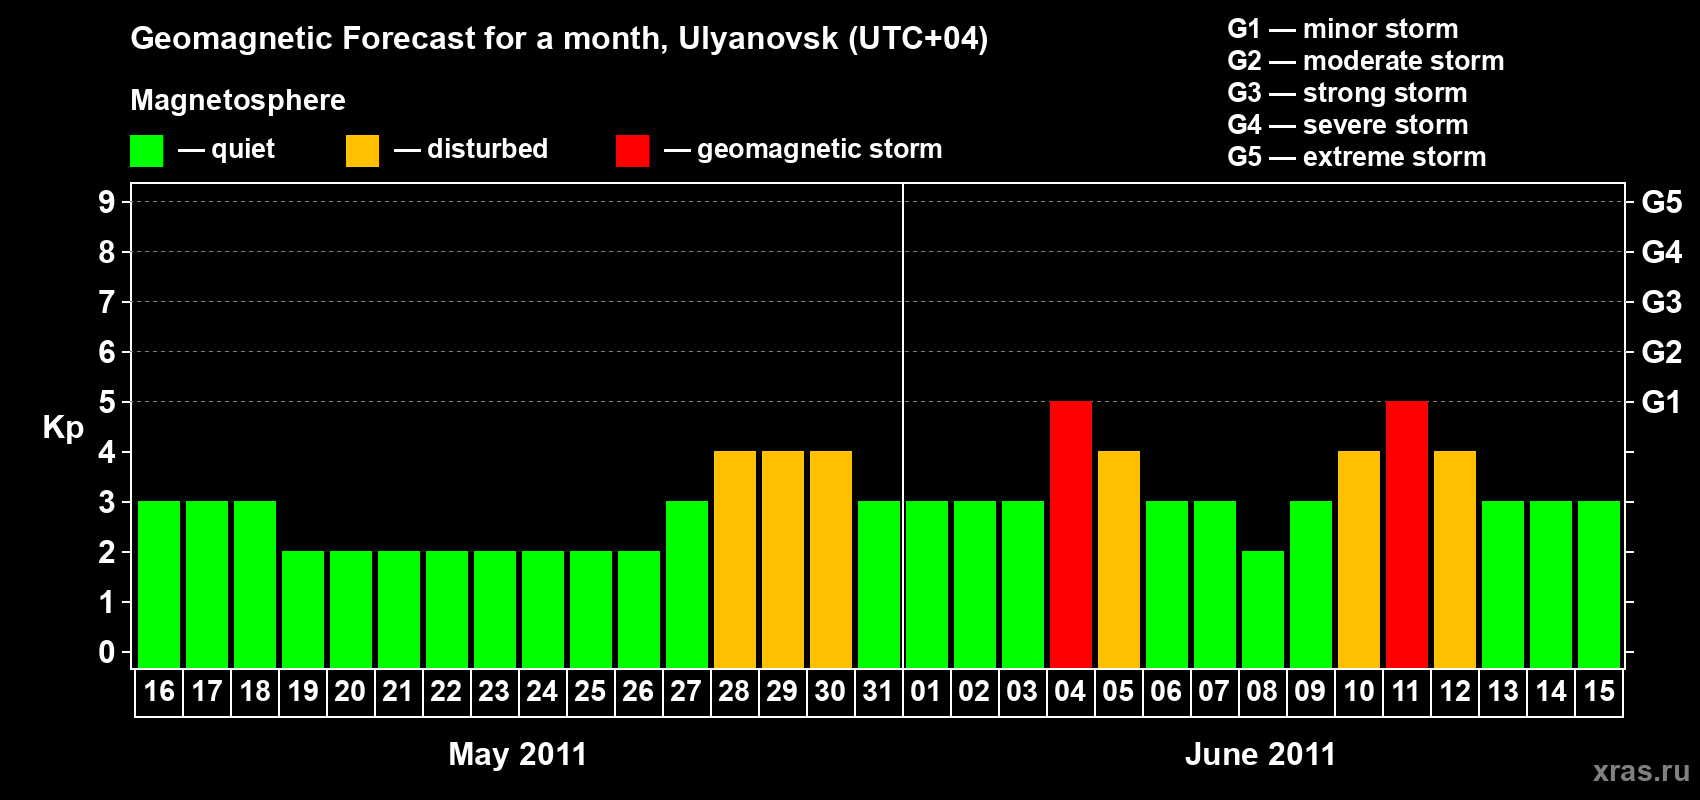
Task: Click the orange disturbed legend swatch
Action: 362,151
